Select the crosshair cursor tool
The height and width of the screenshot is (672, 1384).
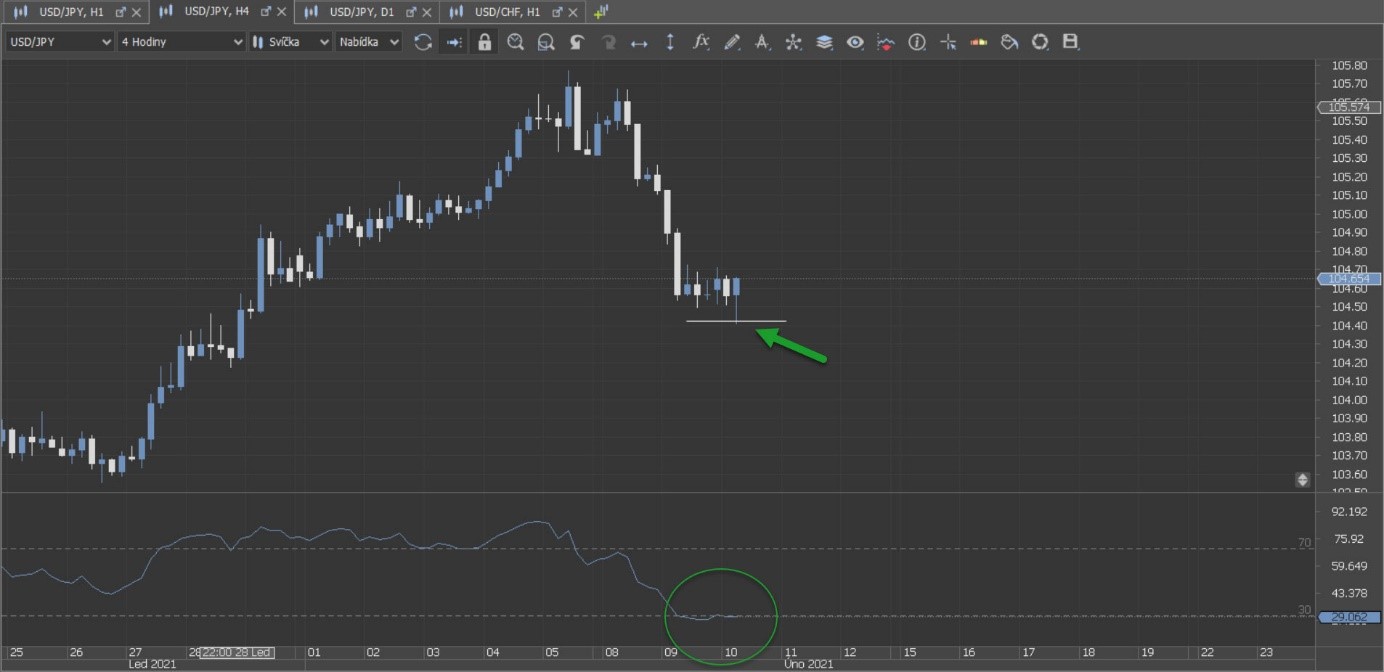coord(948,42)
